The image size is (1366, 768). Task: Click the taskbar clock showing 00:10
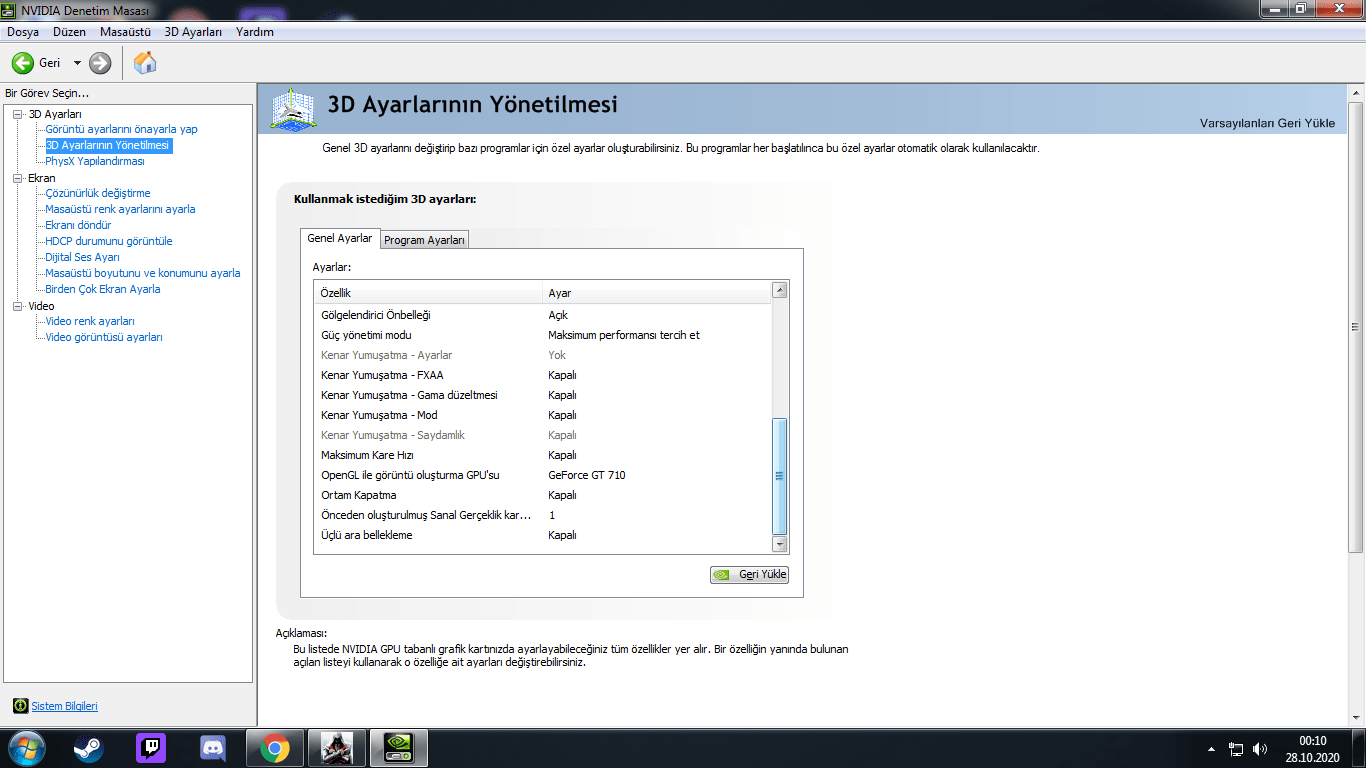point(1312,749)
